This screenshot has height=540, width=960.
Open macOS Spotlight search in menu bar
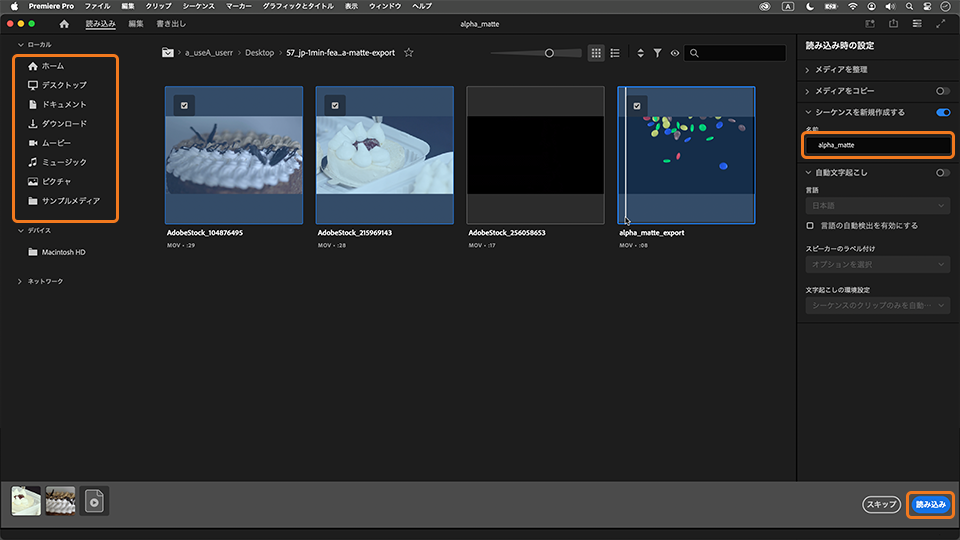click(x=909, y=6)
